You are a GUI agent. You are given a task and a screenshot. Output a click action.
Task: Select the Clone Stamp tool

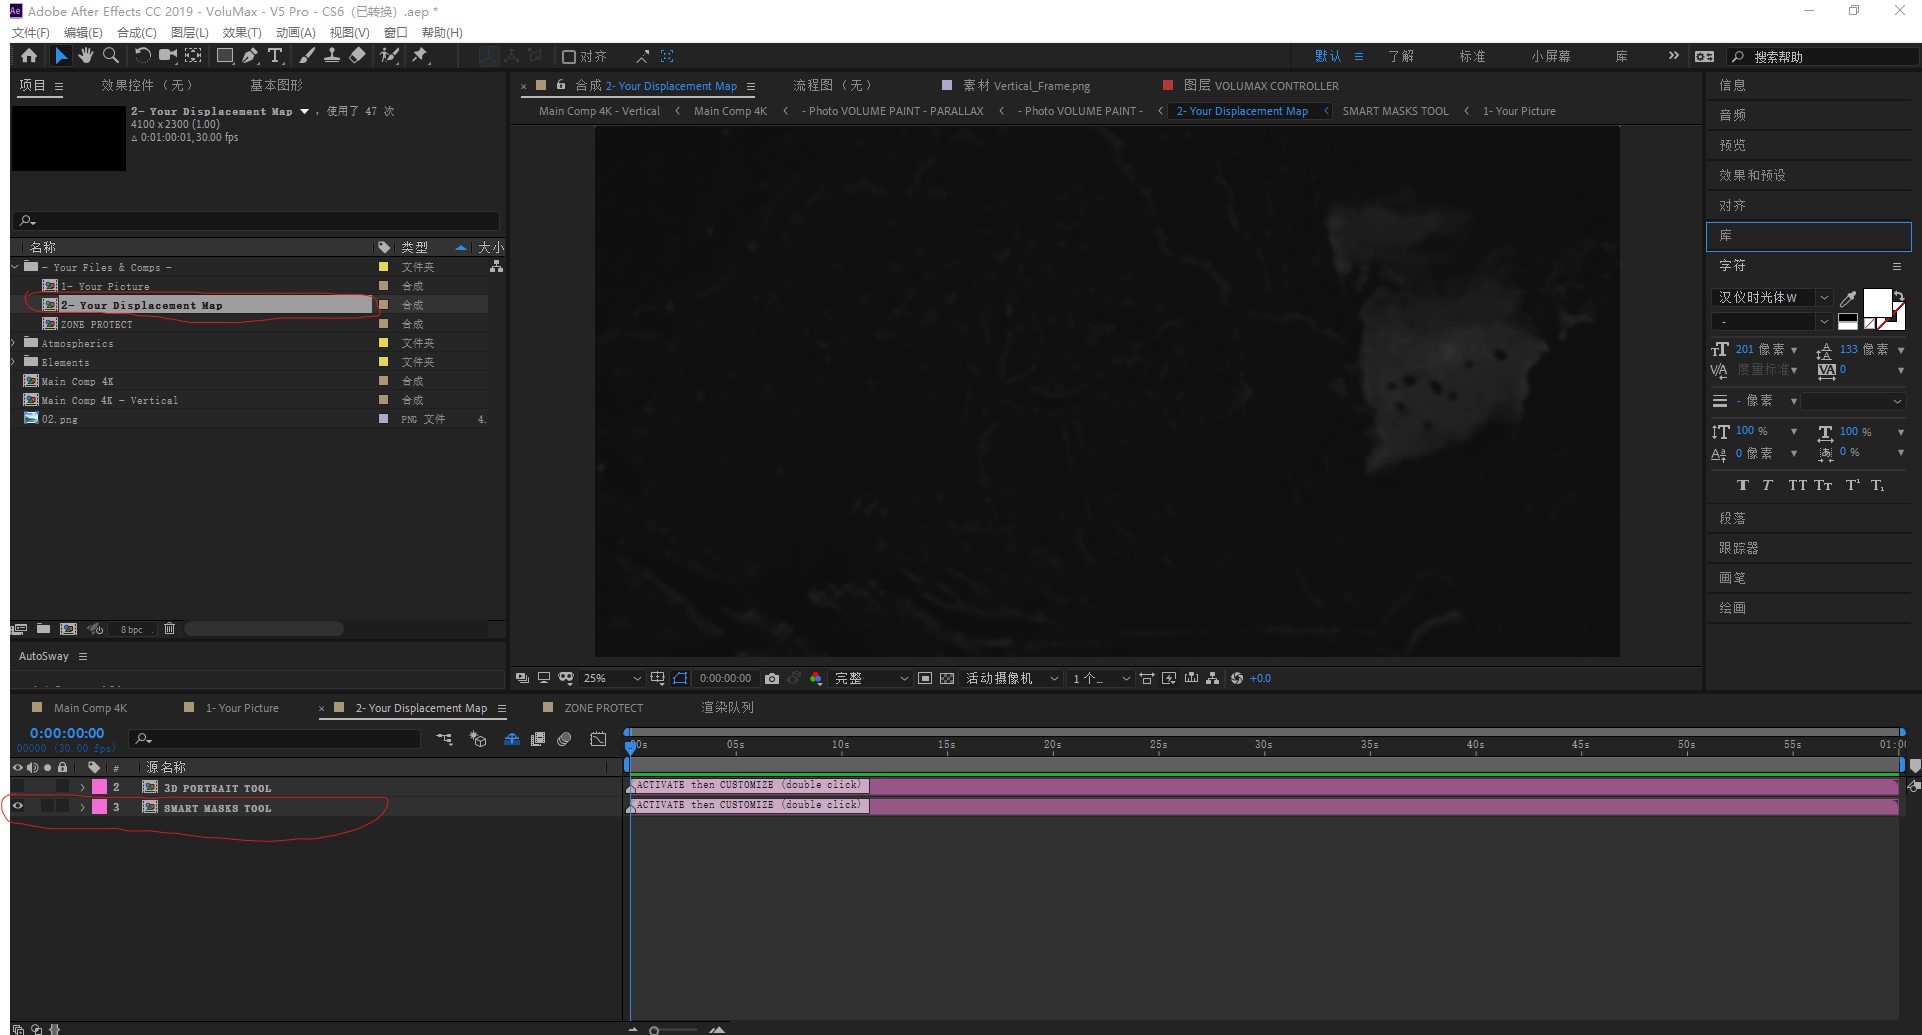(x=332, y=56)
